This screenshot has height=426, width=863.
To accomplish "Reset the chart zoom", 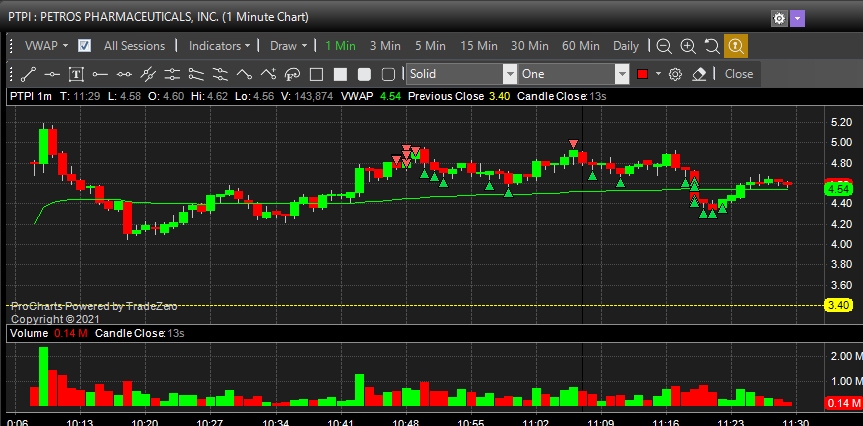I will [x=712, y=46].
